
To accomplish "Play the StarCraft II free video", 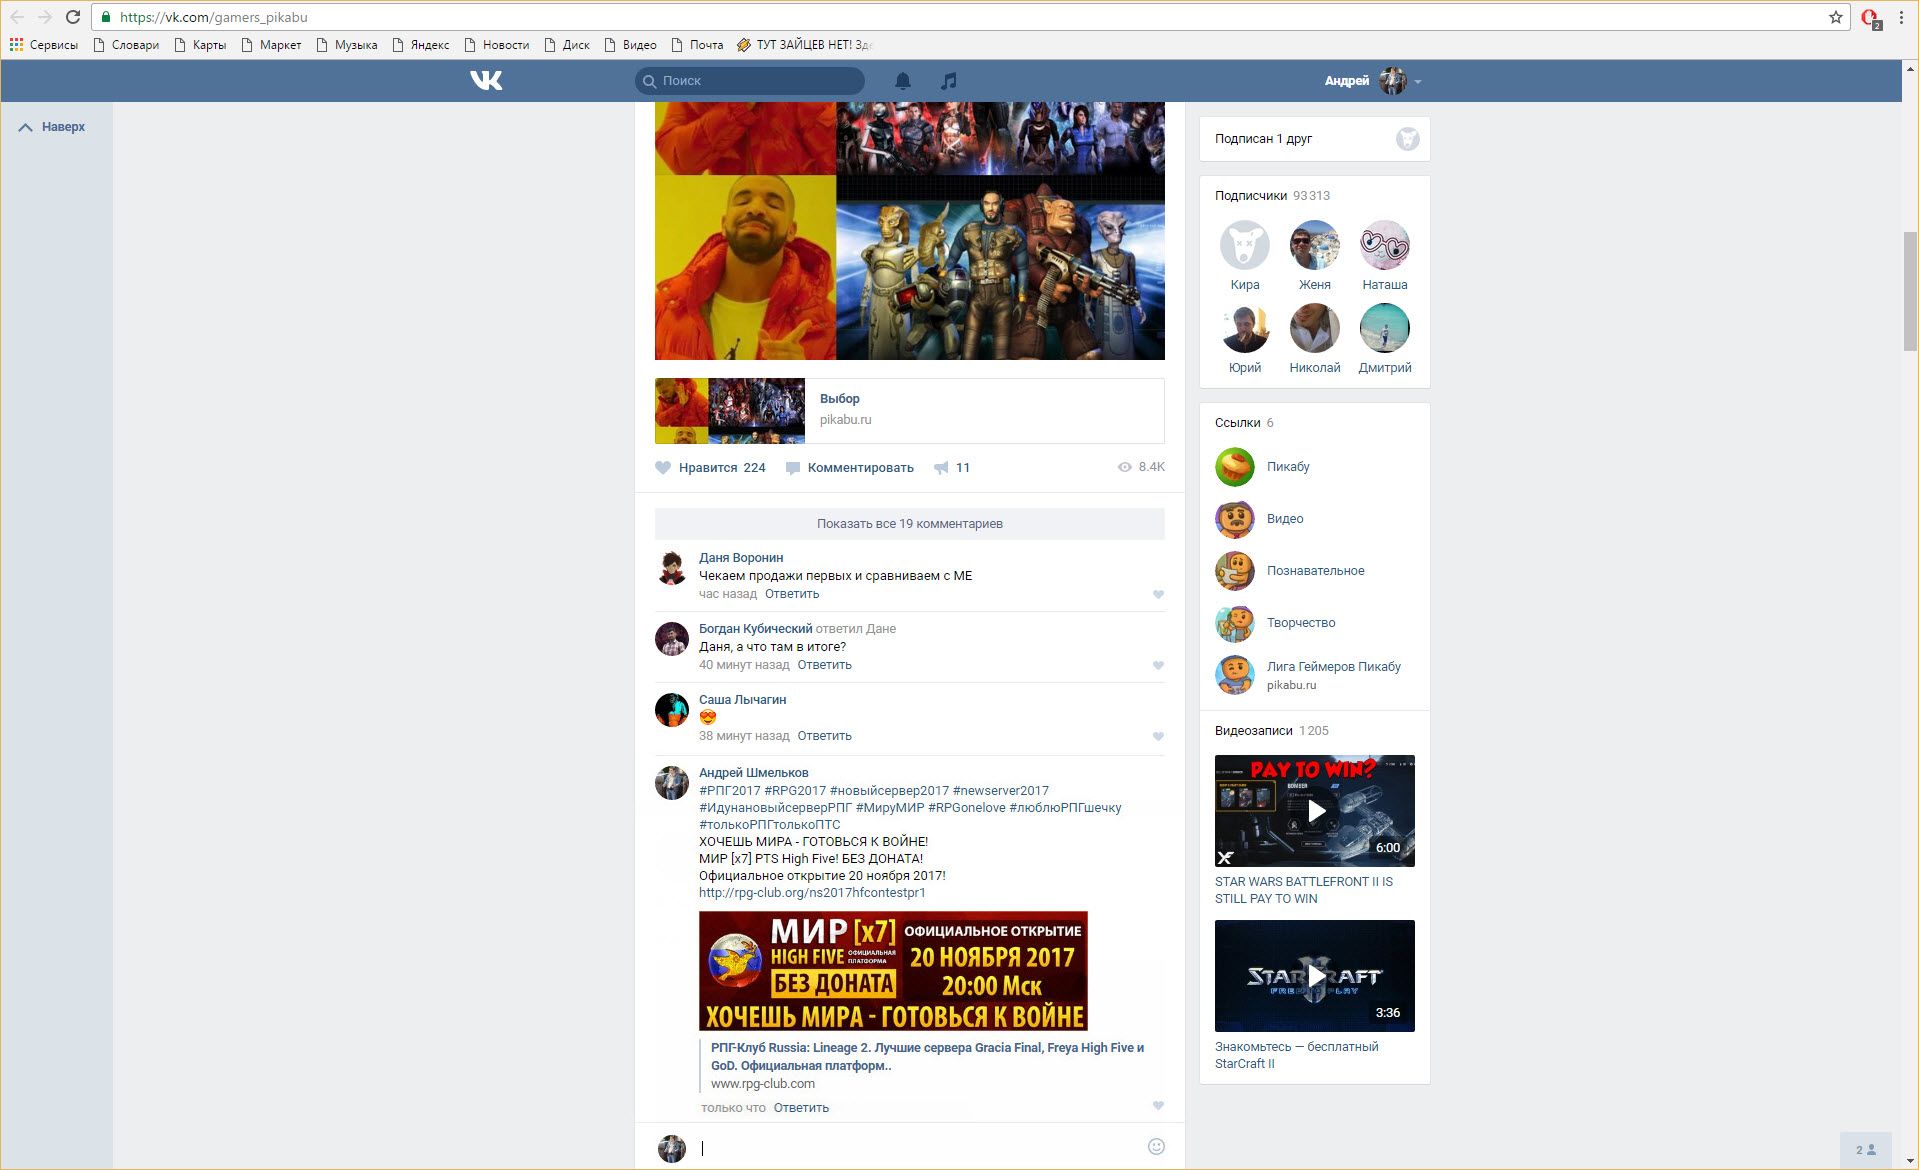I will [x=1314, y=976].
